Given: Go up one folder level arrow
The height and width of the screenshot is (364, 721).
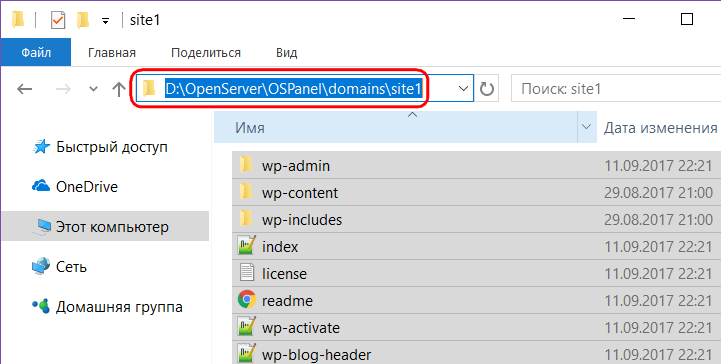Looking at the screenshot, I should click(119, 89).
